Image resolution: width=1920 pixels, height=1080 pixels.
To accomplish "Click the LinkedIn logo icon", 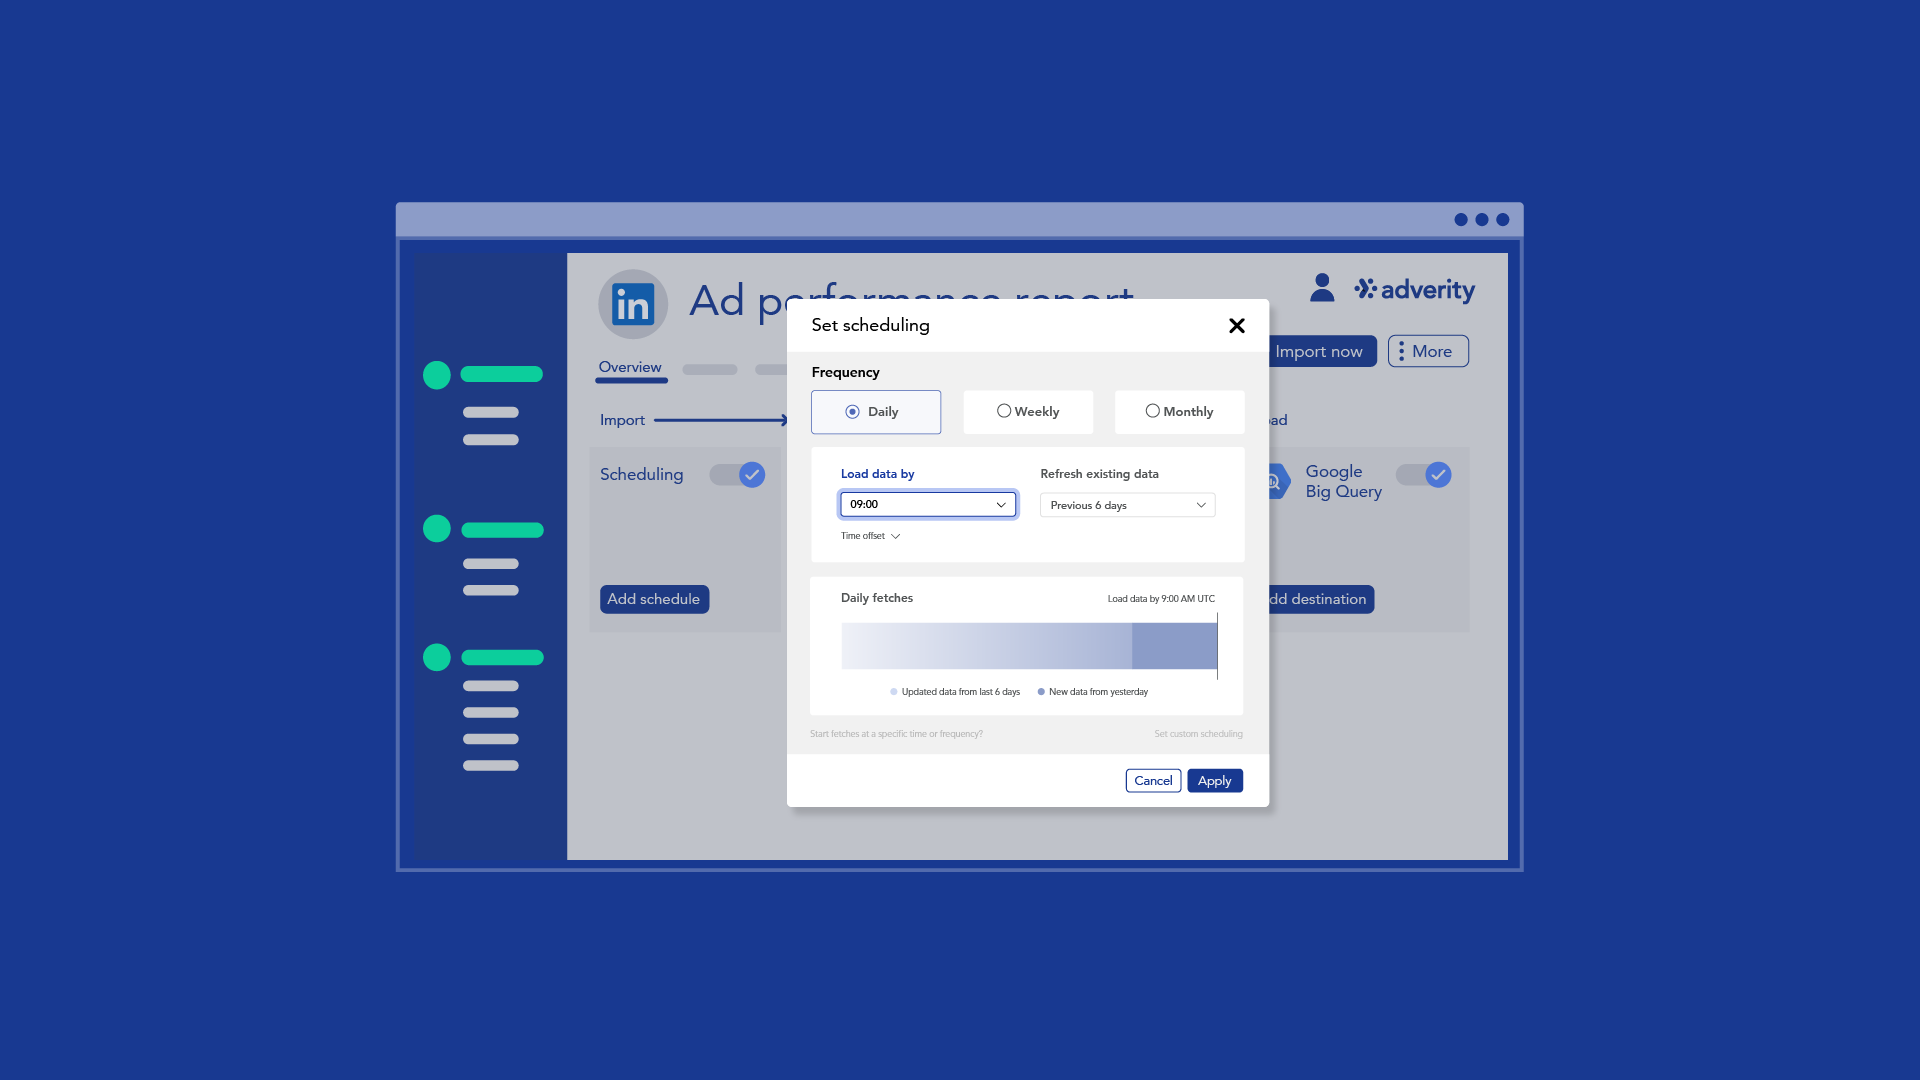I will click(632, 304).
